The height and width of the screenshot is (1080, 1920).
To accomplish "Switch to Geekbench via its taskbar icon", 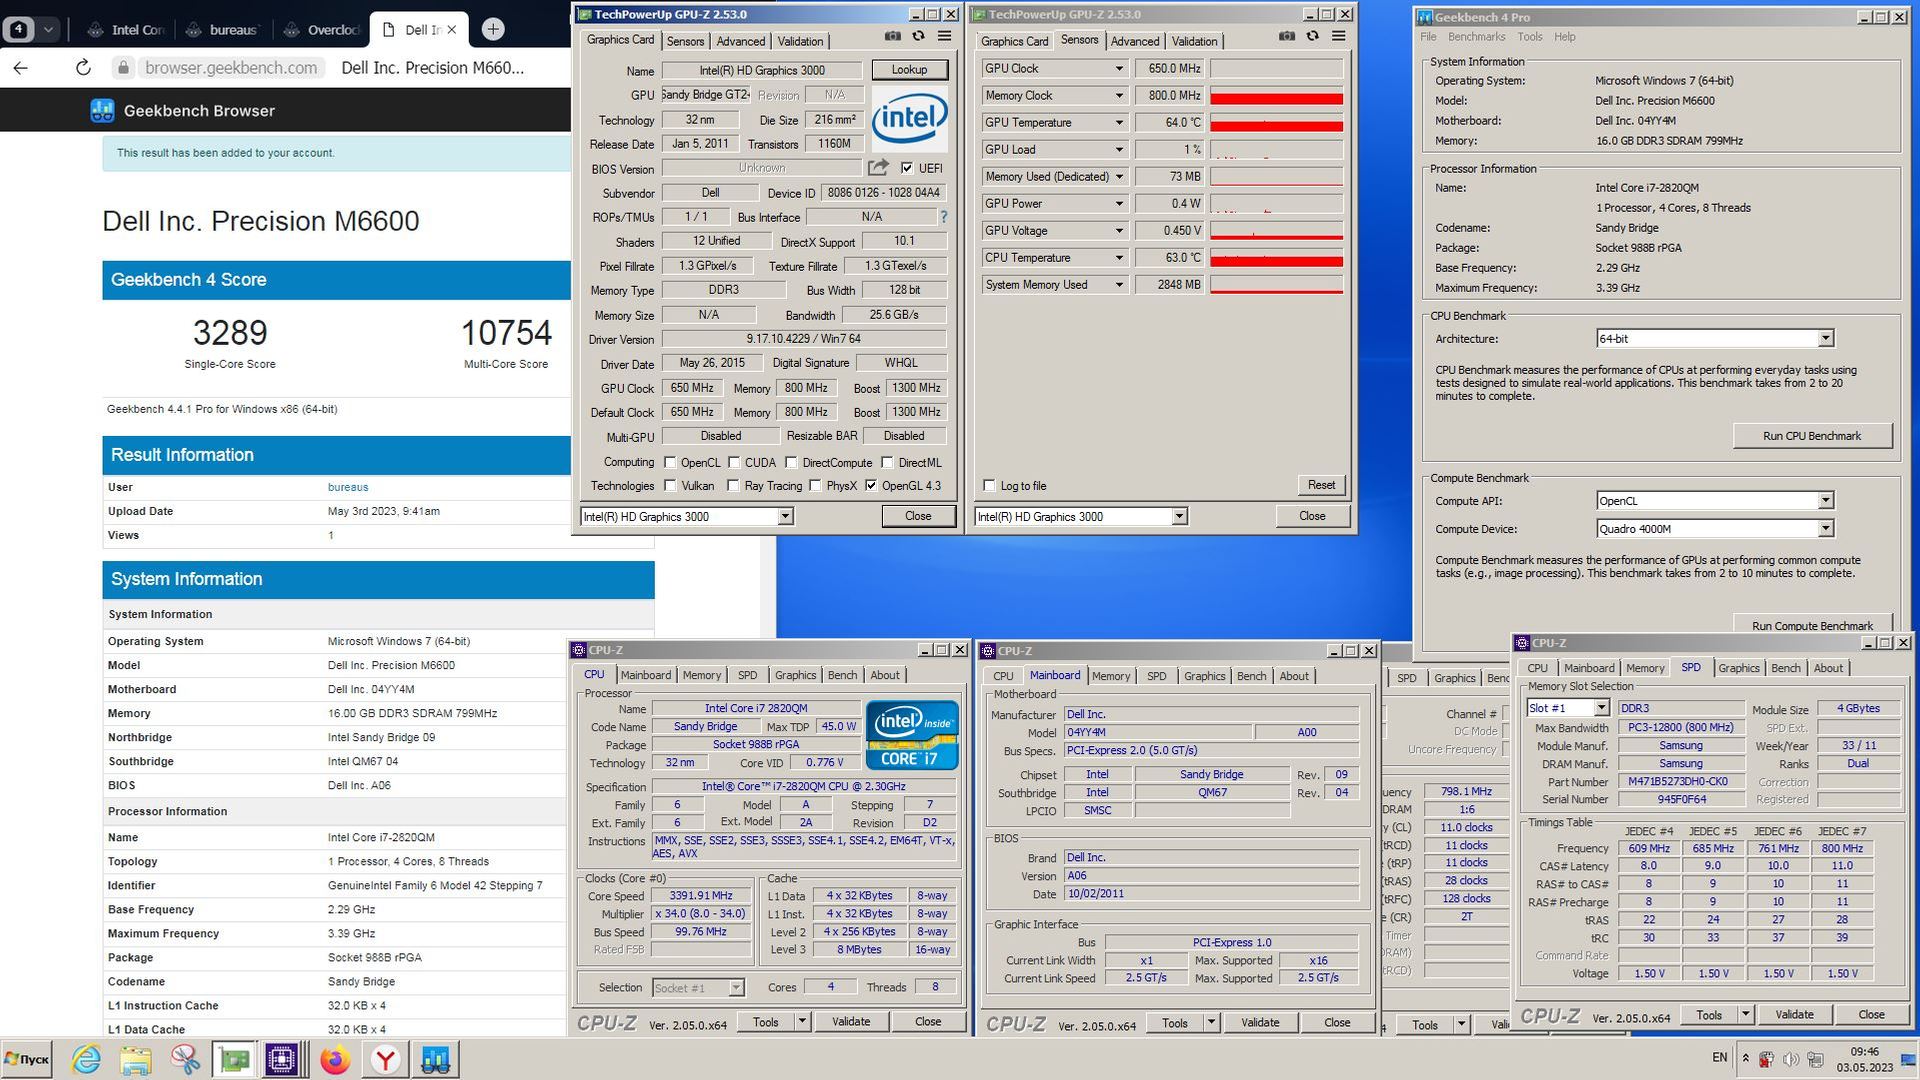I will pos(435,1059).
